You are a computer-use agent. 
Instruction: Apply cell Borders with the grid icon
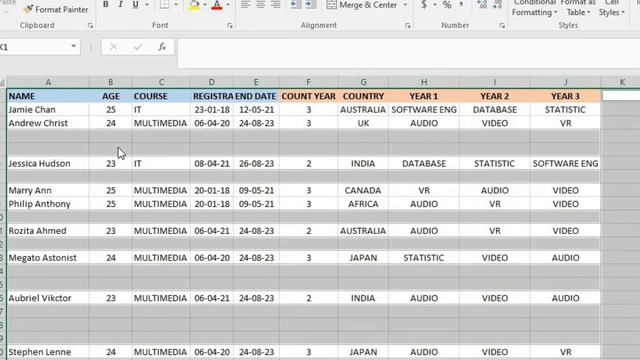[164, 5]
